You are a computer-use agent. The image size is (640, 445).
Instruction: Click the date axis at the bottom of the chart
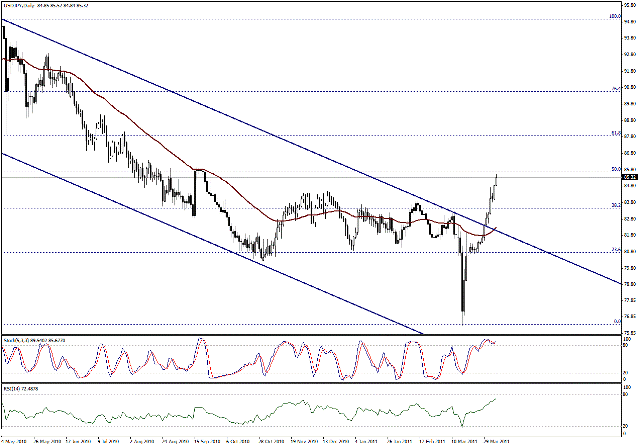tap(300, 439)
